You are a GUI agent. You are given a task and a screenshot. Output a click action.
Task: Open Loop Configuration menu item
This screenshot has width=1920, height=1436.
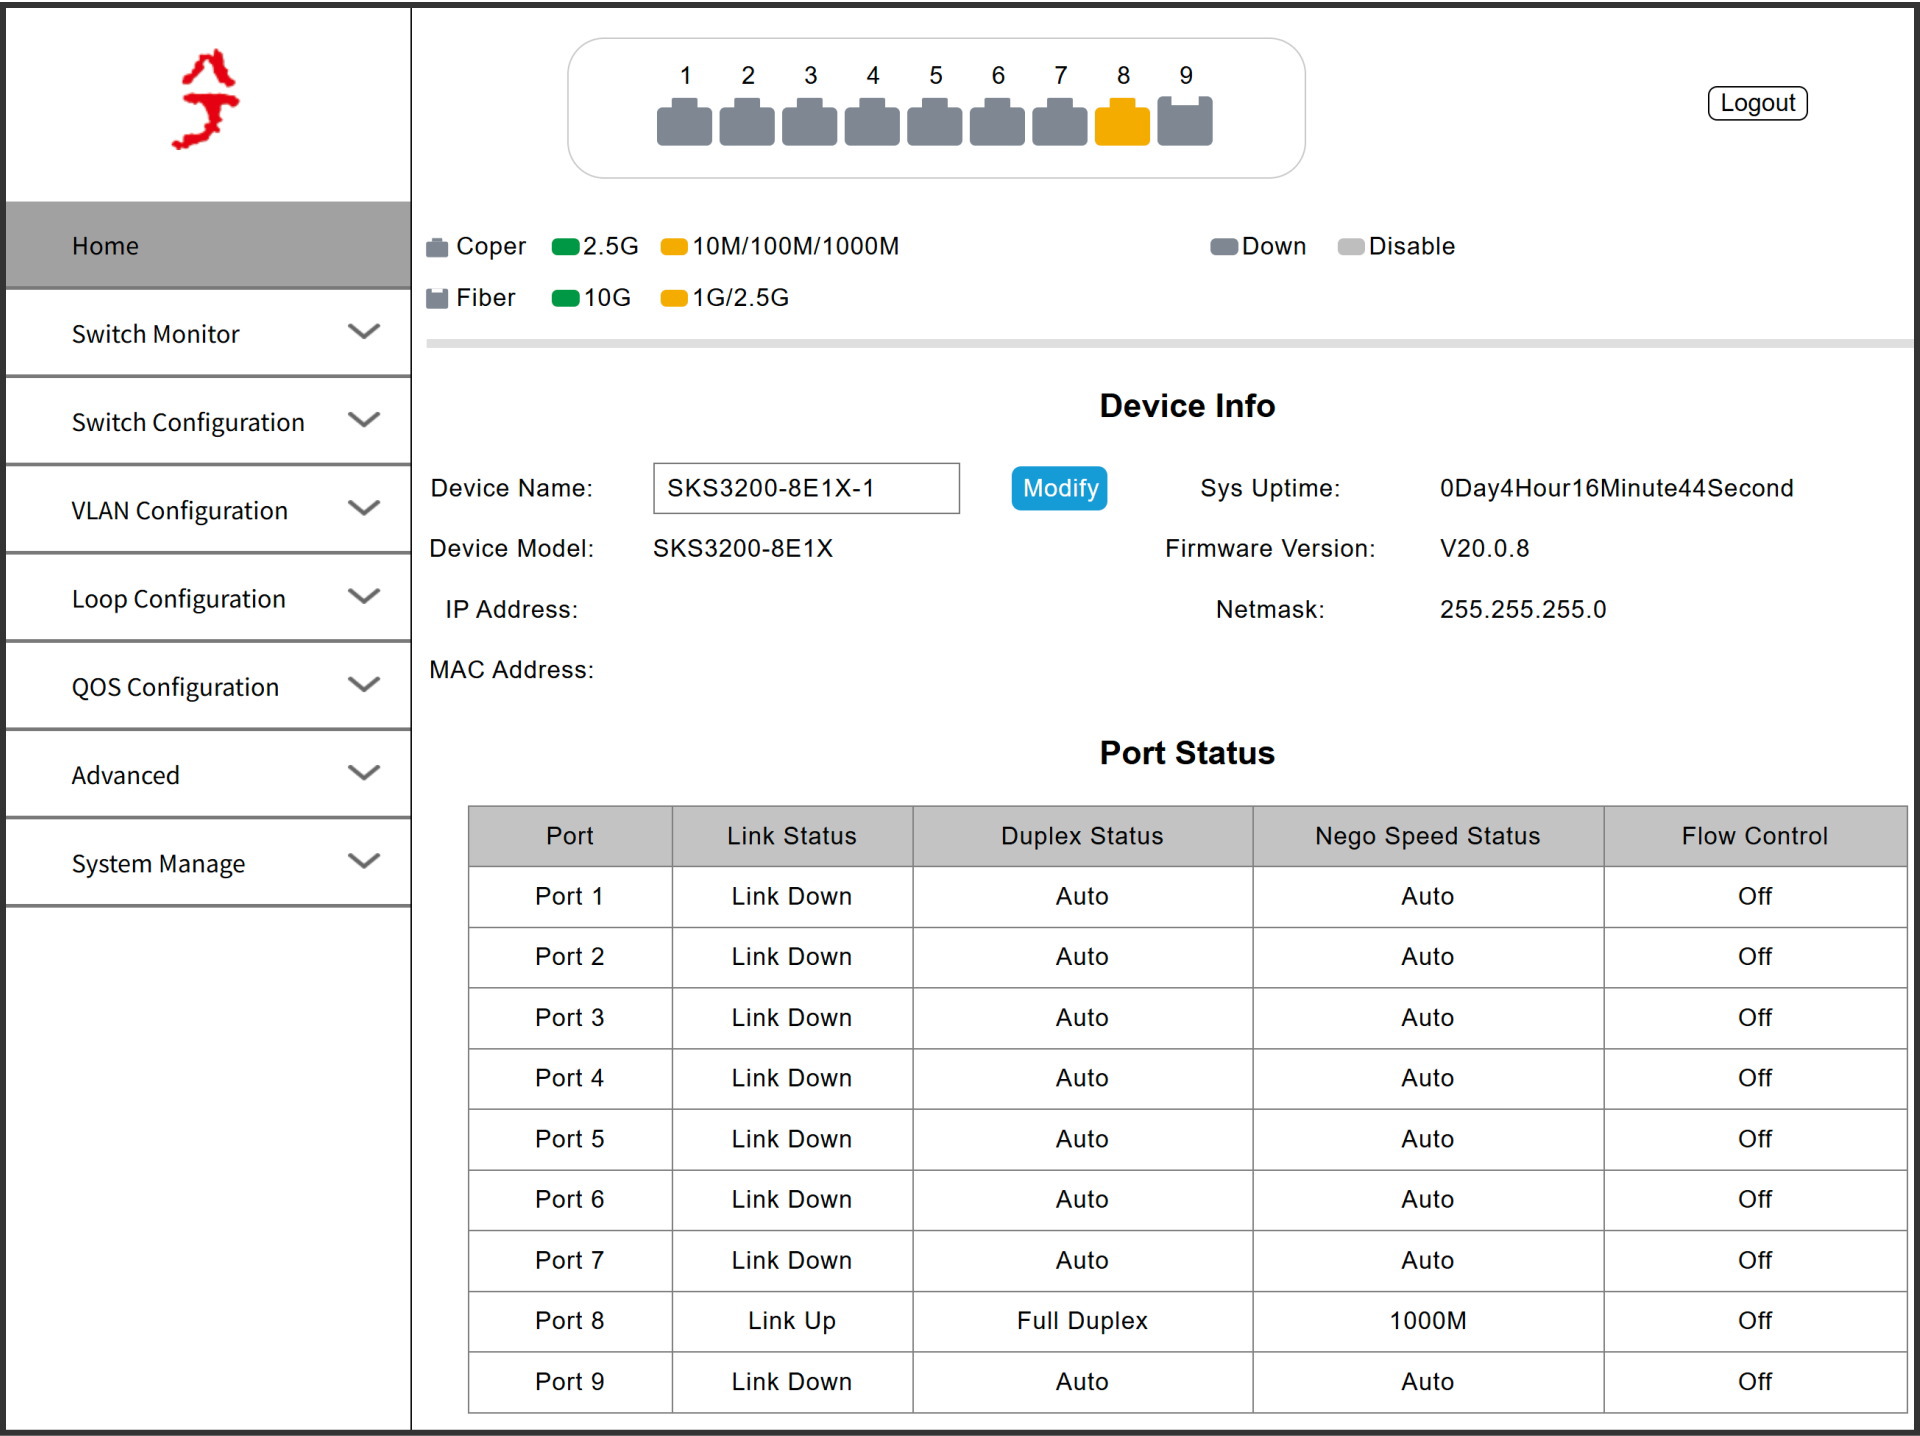[178, 599]
